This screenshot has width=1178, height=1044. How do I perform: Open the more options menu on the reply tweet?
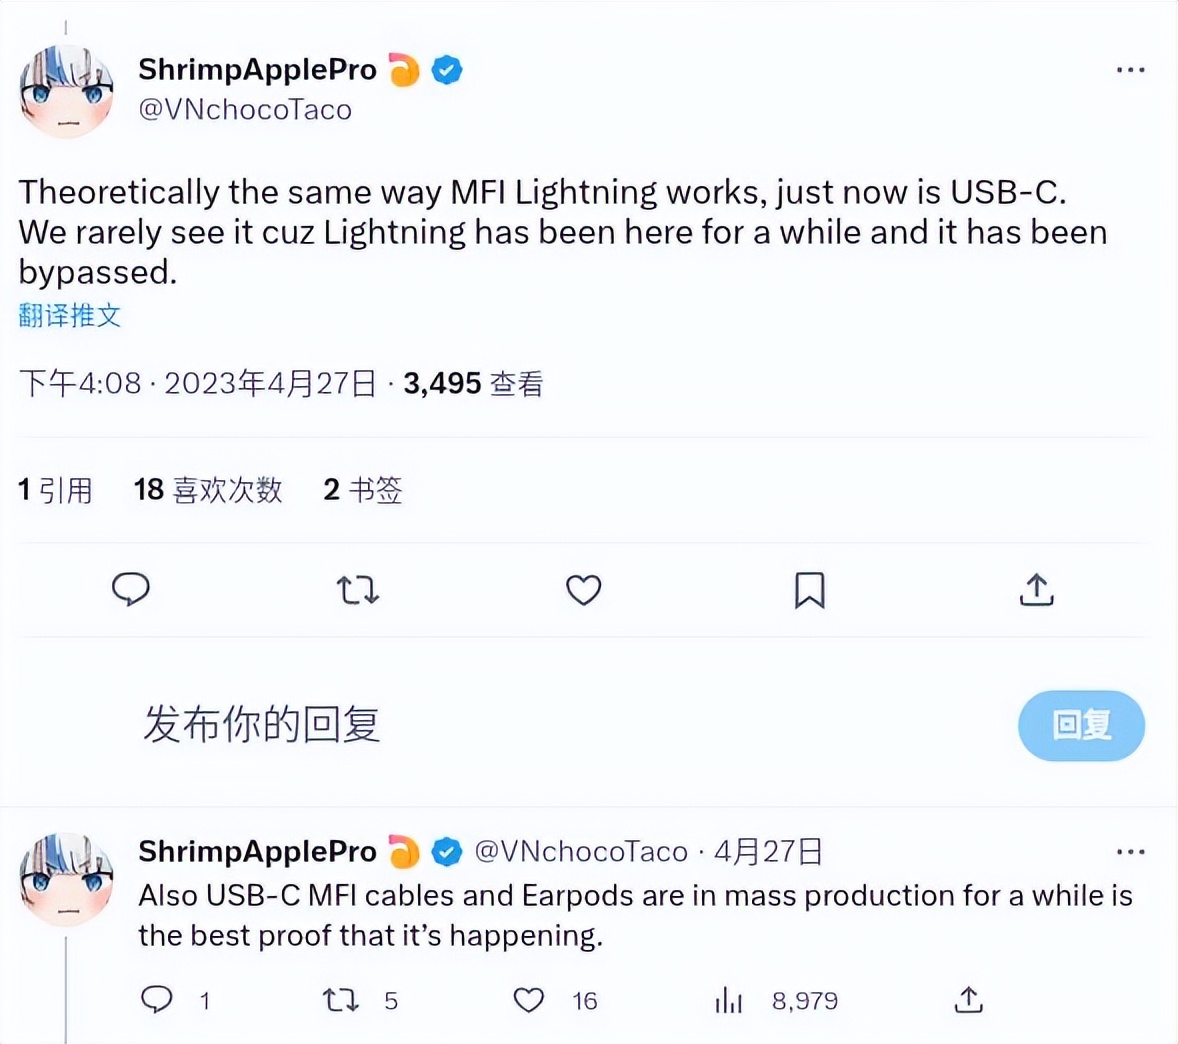point(1131,851)
